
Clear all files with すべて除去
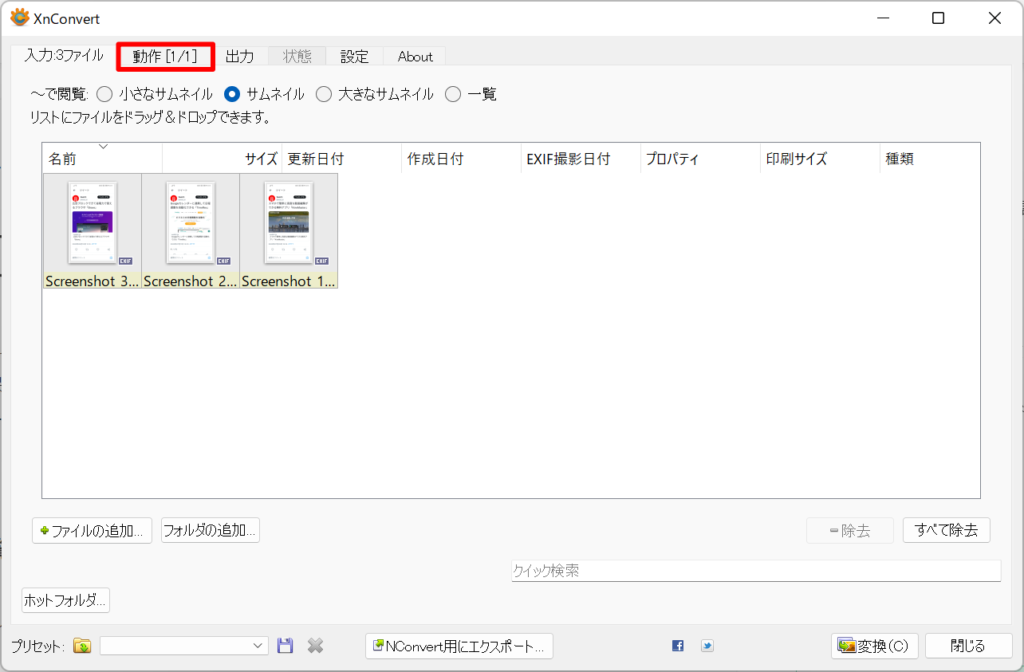coord(946,530)
